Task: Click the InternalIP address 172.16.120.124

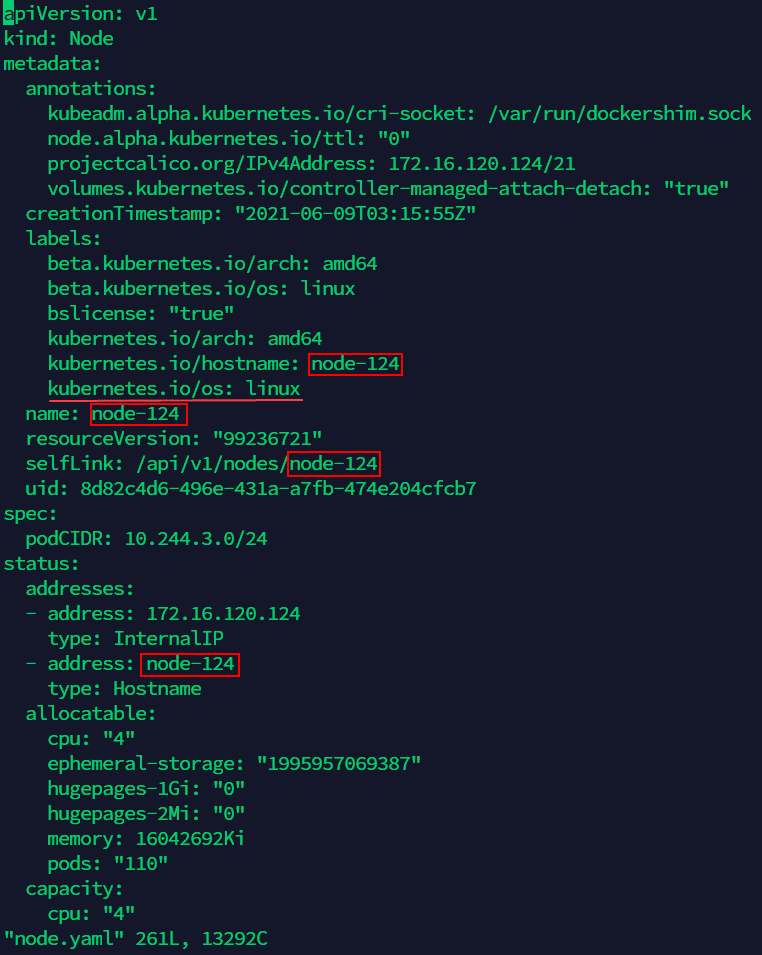Action: (x=223, y=614)
